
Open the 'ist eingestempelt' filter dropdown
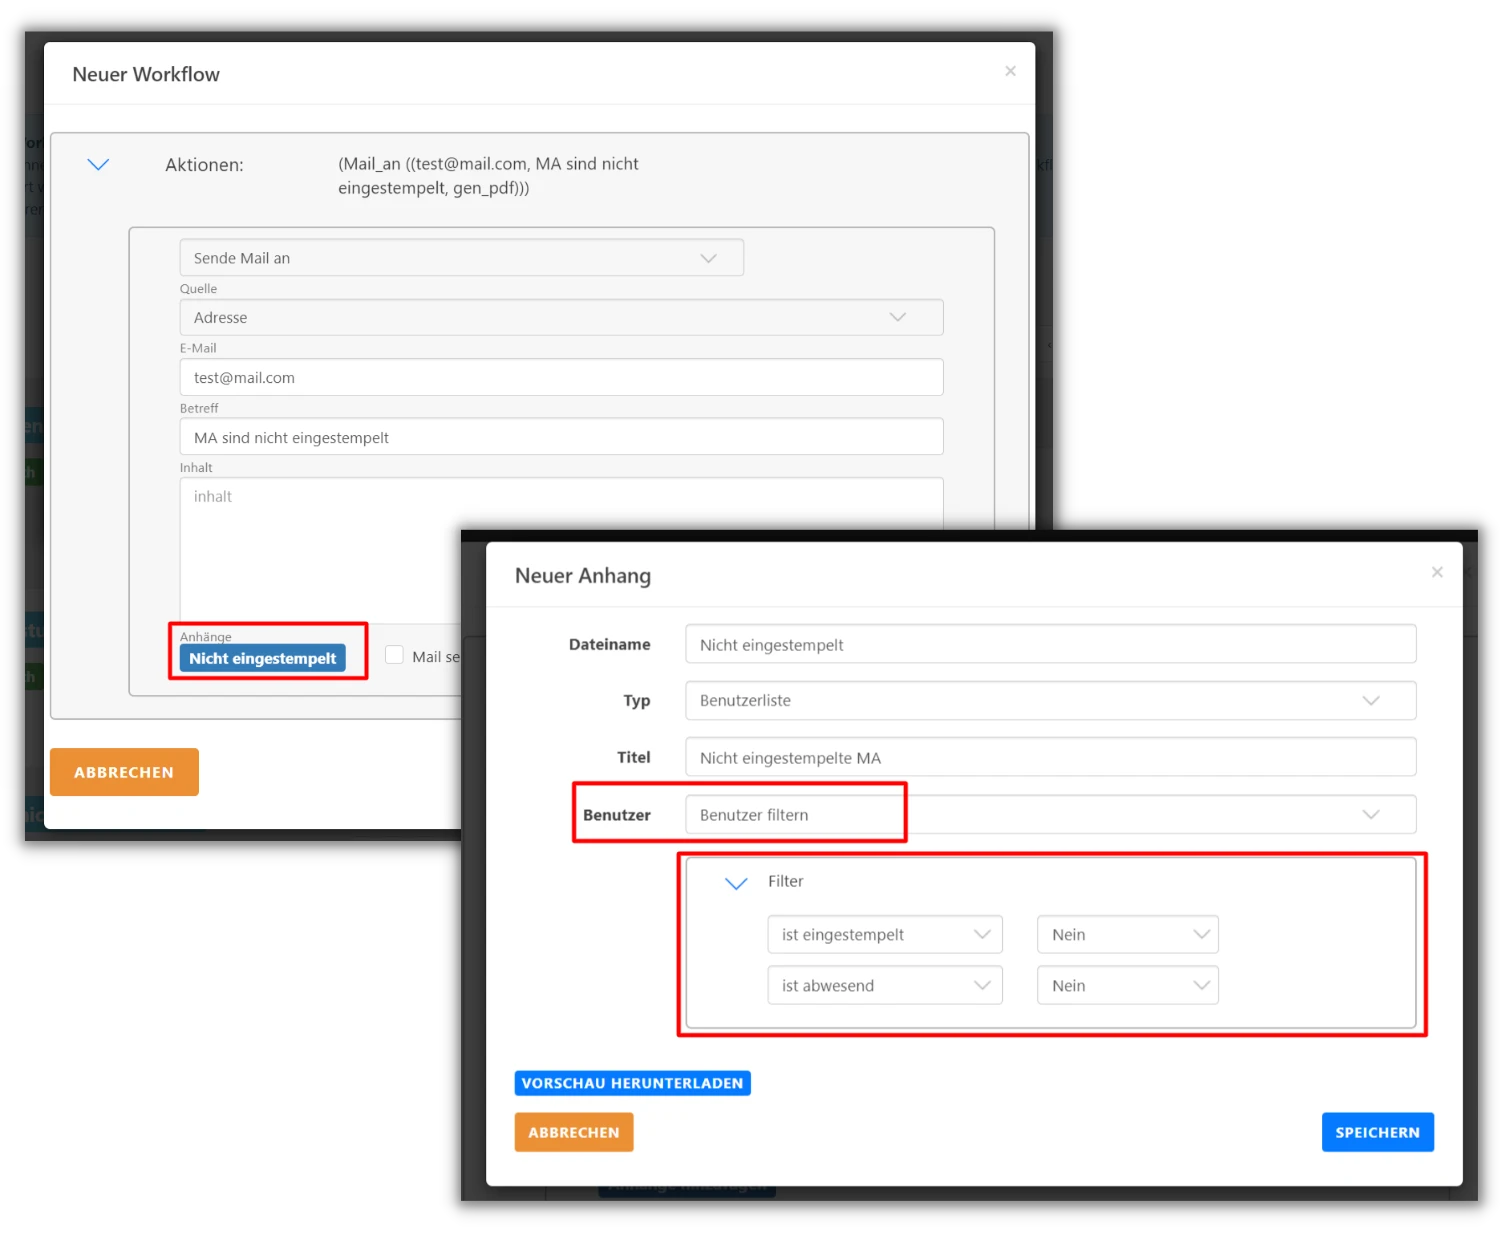point(884,935)
